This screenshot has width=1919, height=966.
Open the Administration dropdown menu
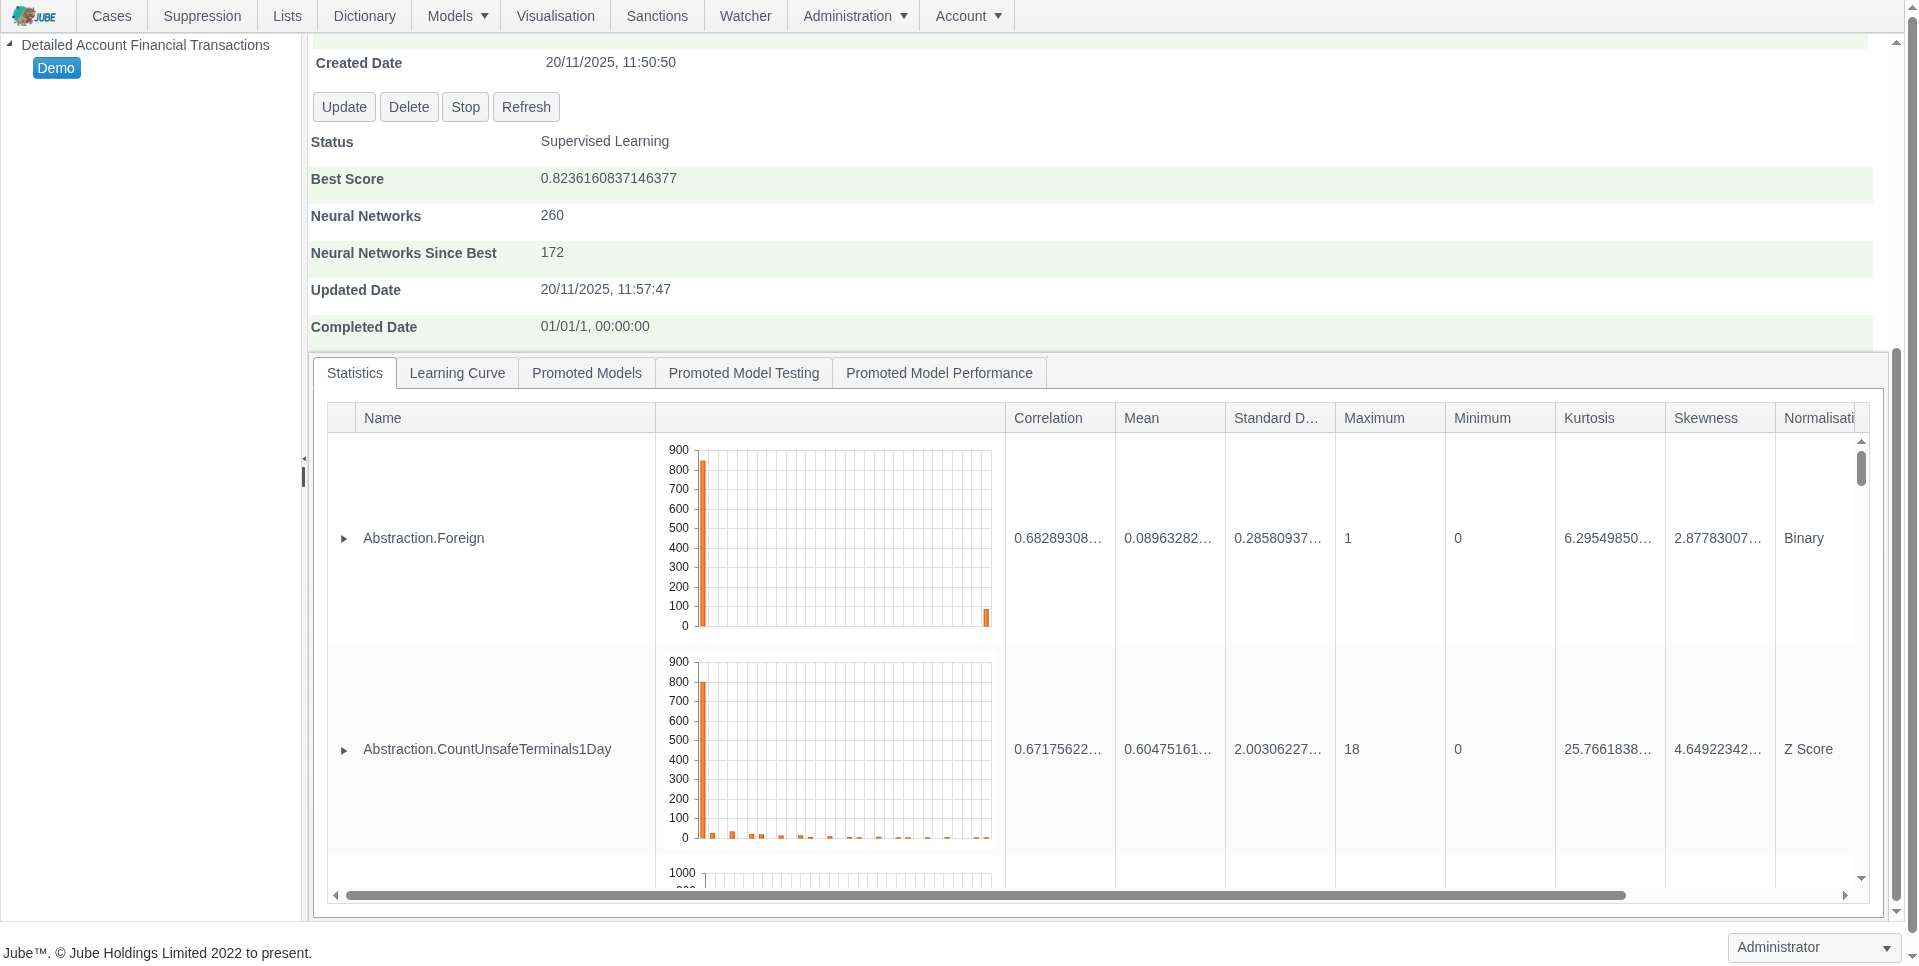[x=854, y=16]
